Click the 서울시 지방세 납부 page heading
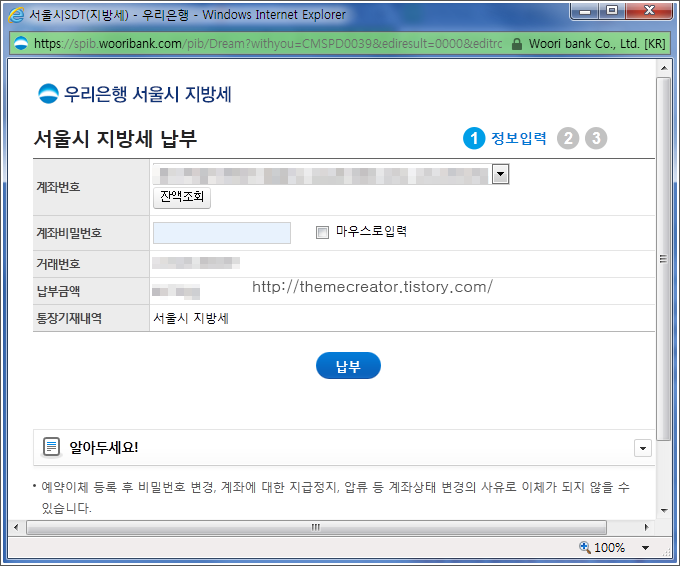This screenshot has width=680, height=566. (115, 139)
